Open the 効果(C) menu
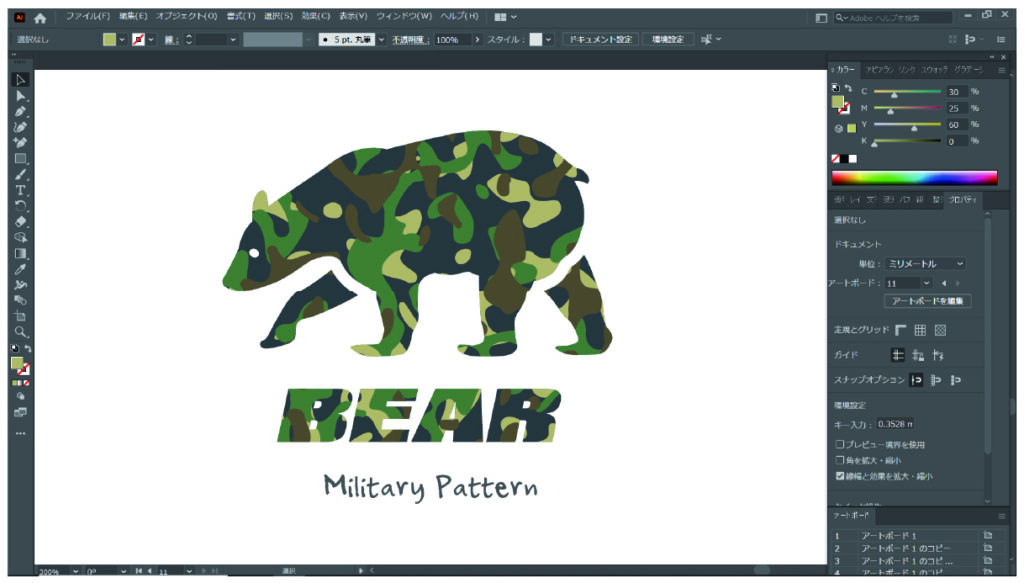Viewport: 1024px width, 583px height. 315,16
